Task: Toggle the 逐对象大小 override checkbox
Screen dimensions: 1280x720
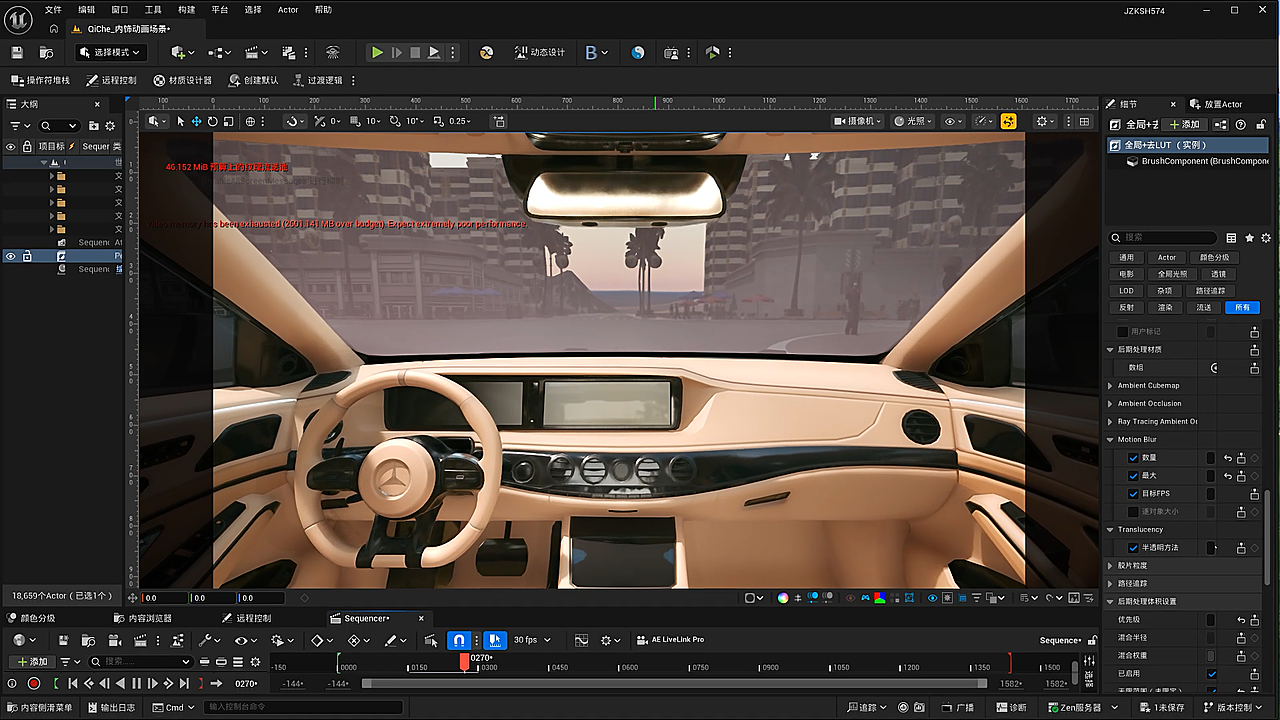Action: [x=1133, y=512]
